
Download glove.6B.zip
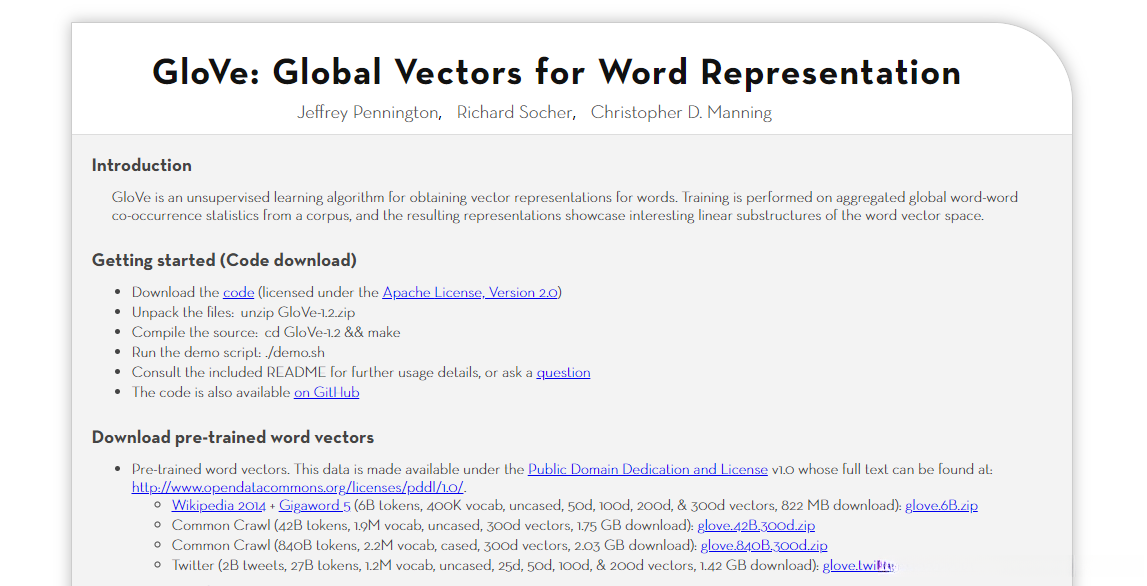pyautogui.click(x=941, y=506)
